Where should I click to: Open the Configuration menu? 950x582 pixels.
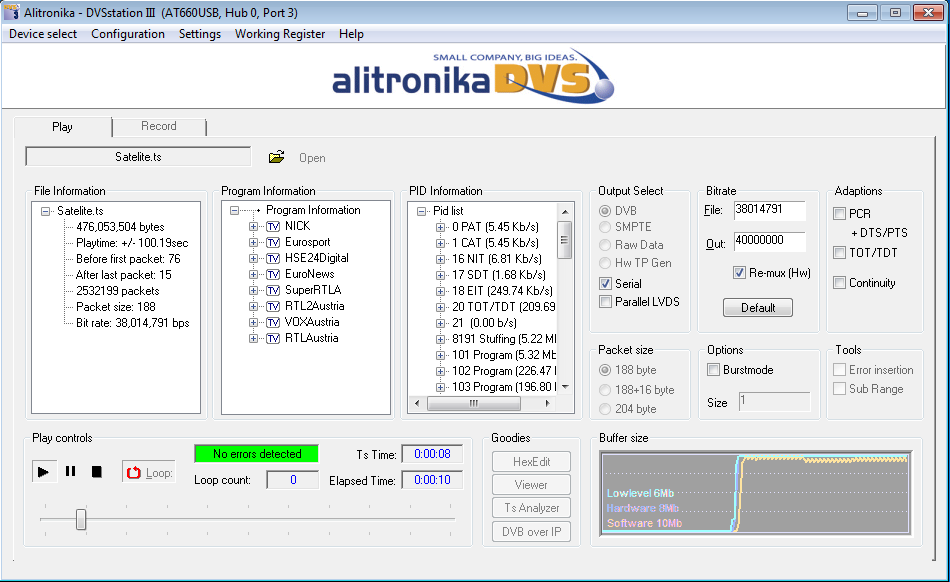click(127, 34)
